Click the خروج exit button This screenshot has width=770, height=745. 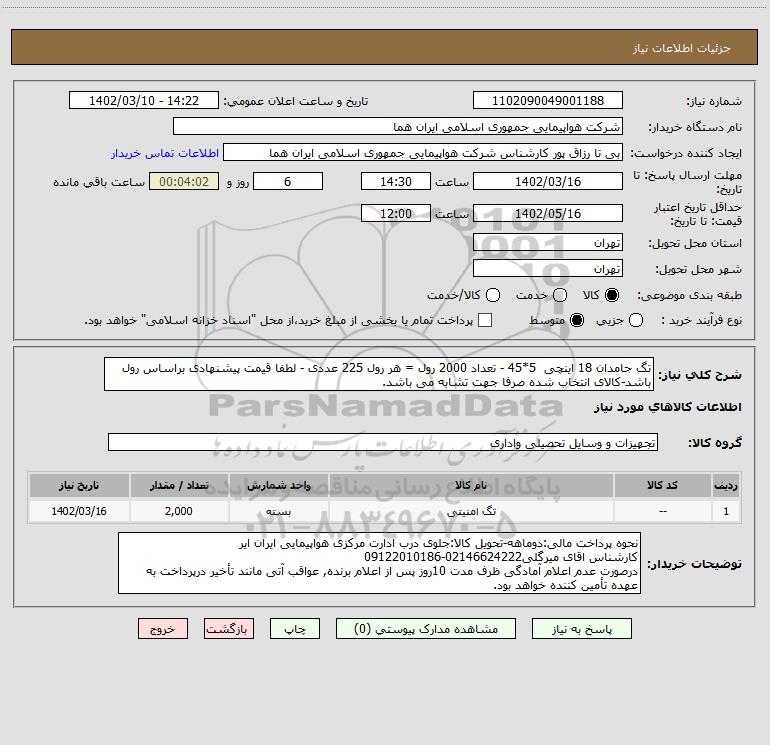163,629
